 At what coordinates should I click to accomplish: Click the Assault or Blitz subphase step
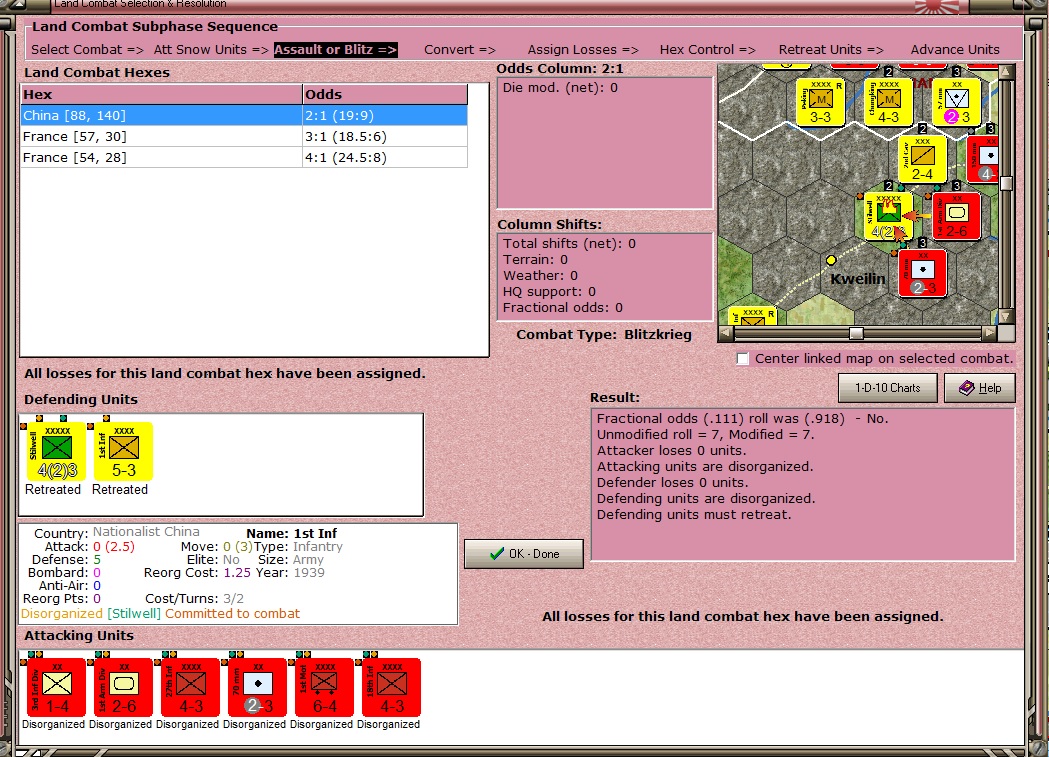(335, 49)
